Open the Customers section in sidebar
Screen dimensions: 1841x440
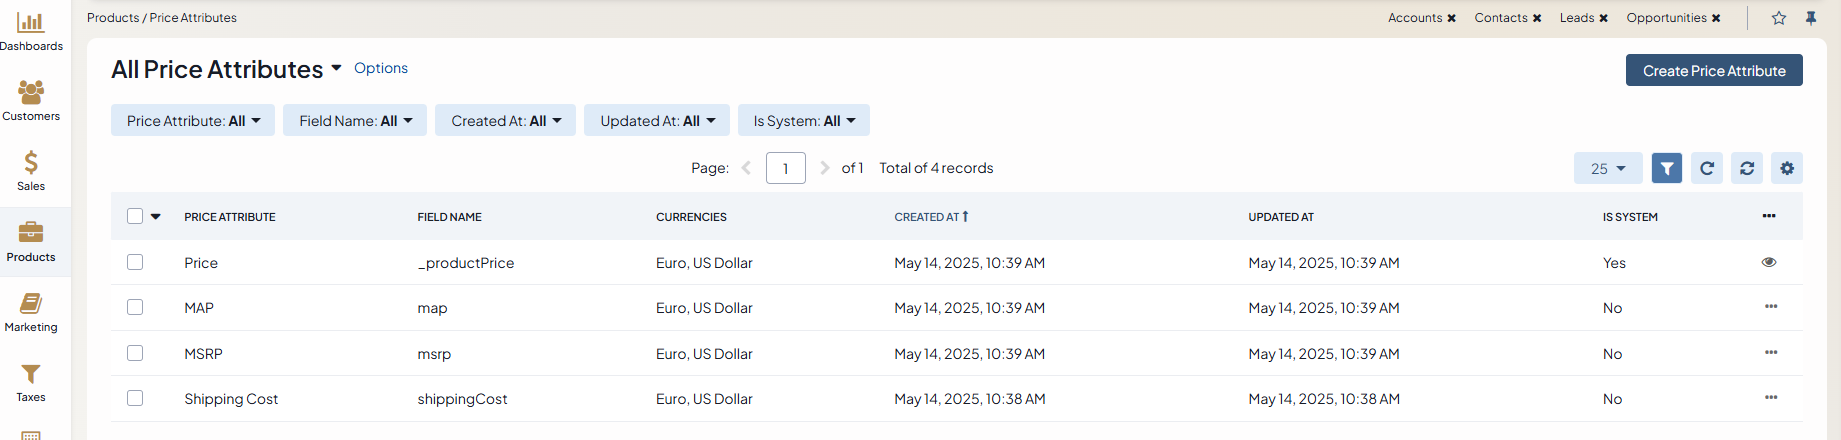click(x=31, y=101)
